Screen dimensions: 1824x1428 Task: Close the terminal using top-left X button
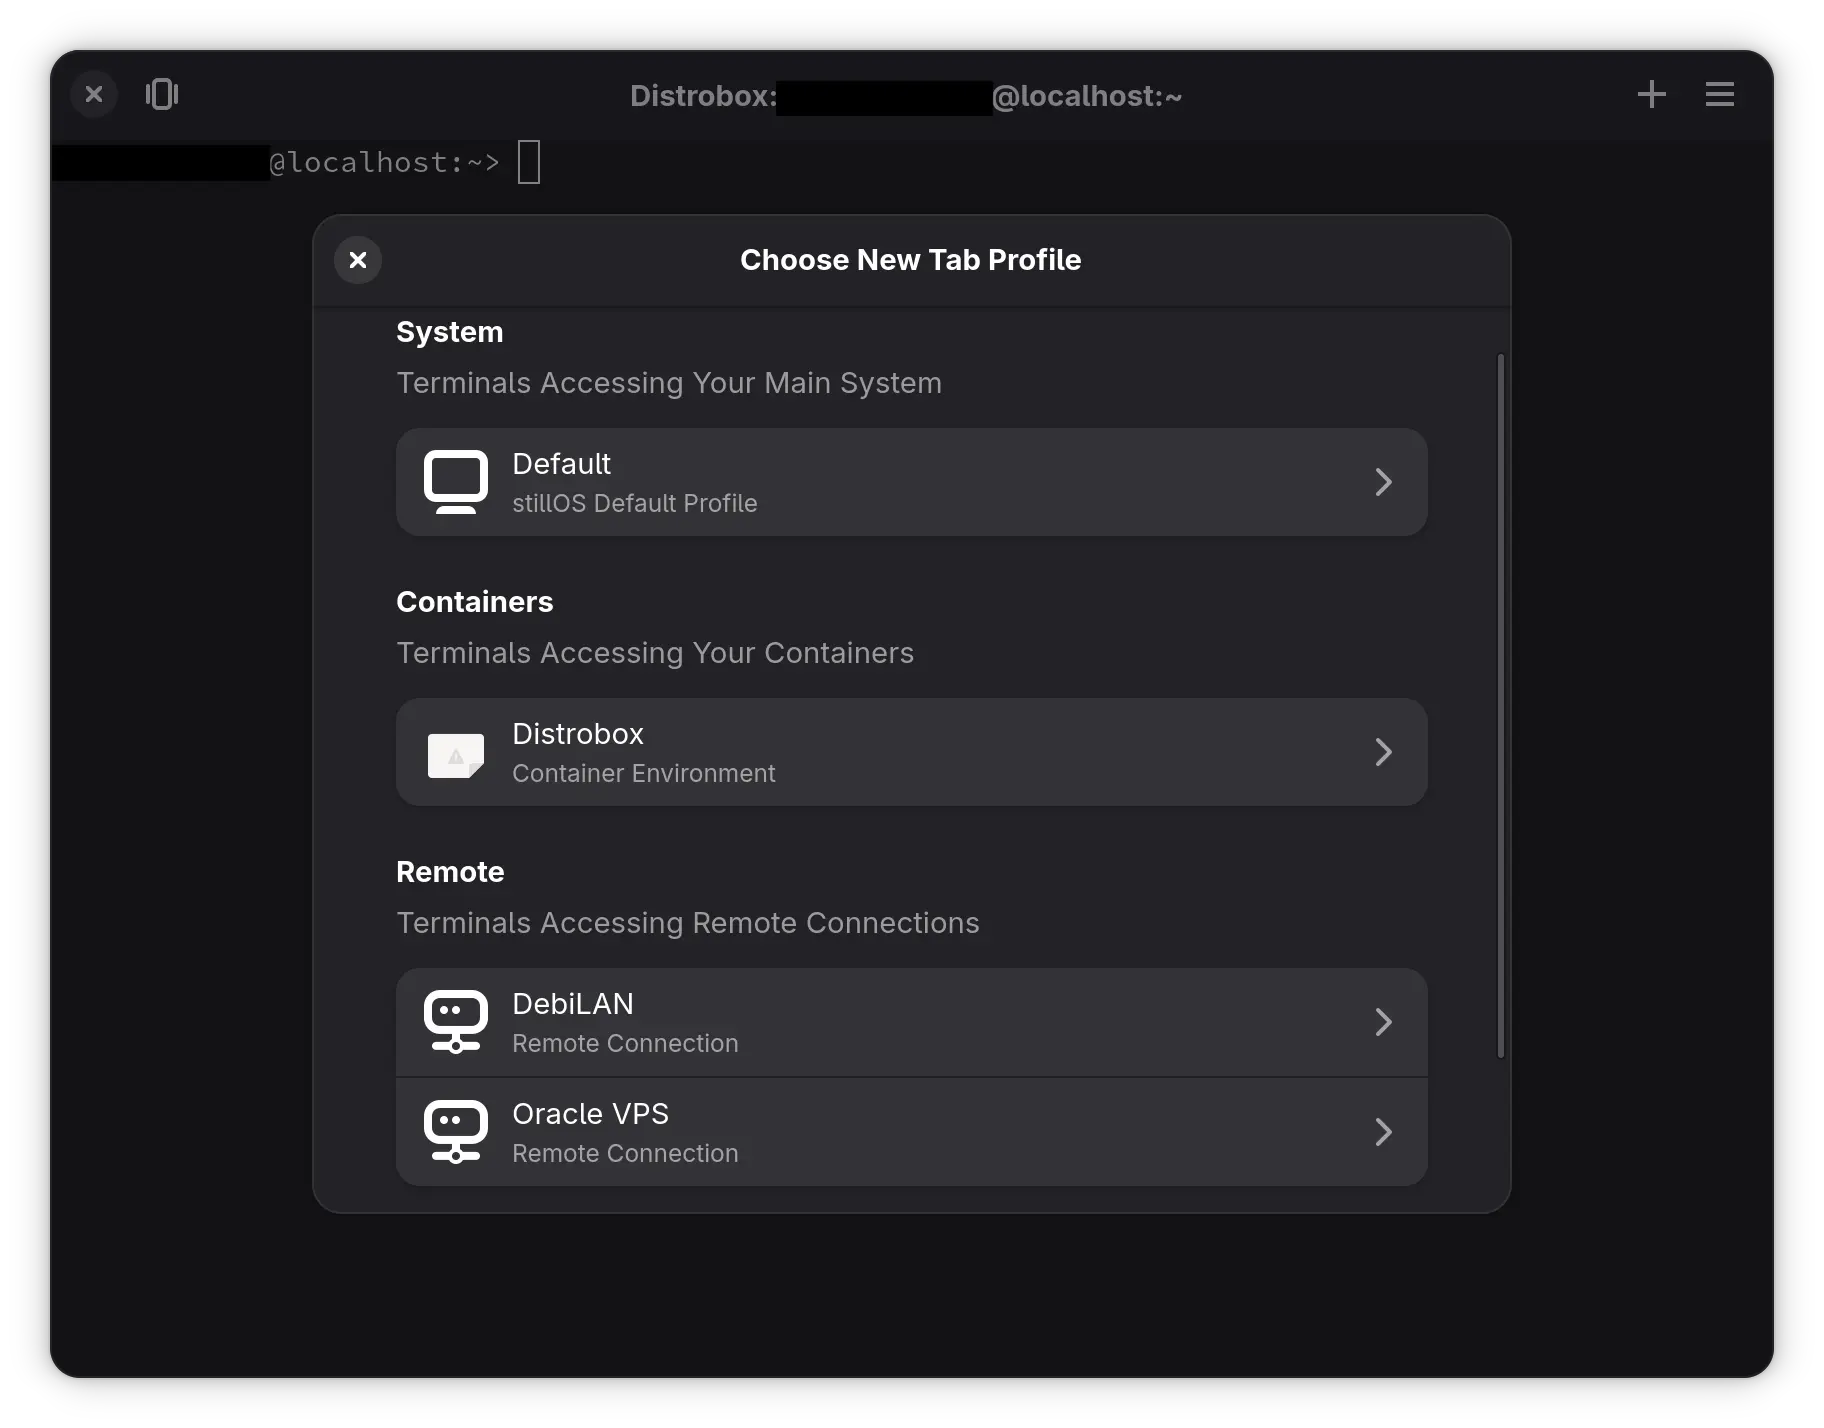[94, 94]
